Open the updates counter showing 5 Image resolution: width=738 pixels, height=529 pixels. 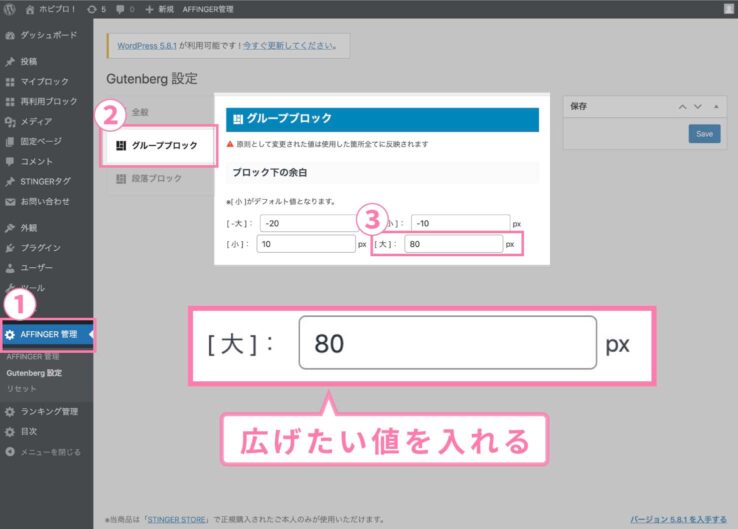pos(96,9)
